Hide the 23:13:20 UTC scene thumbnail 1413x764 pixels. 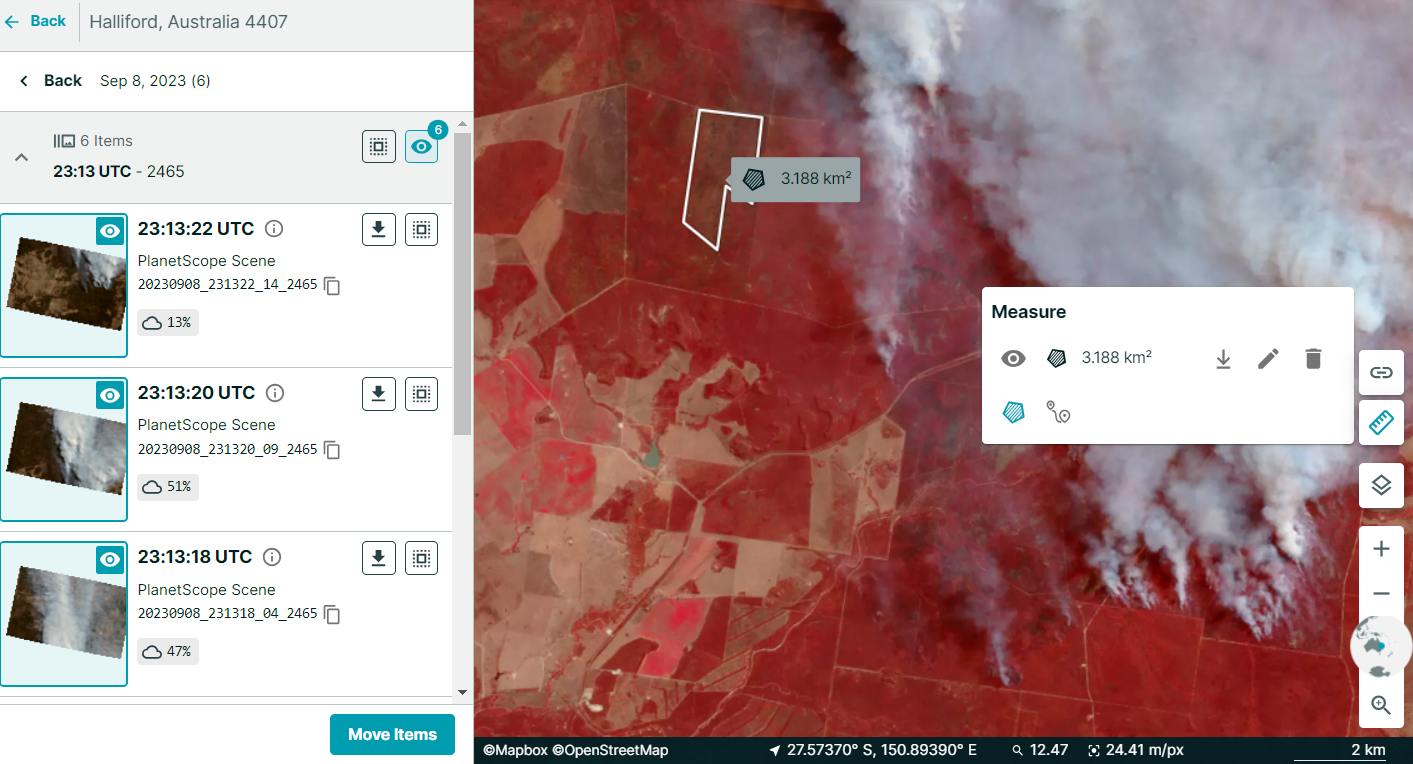pyautogui.click(x=110, y=395)
